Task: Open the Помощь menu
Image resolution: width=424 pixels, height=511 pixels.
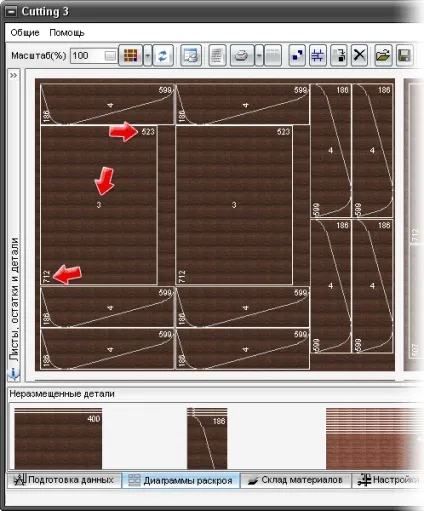Action: (67, 33)
